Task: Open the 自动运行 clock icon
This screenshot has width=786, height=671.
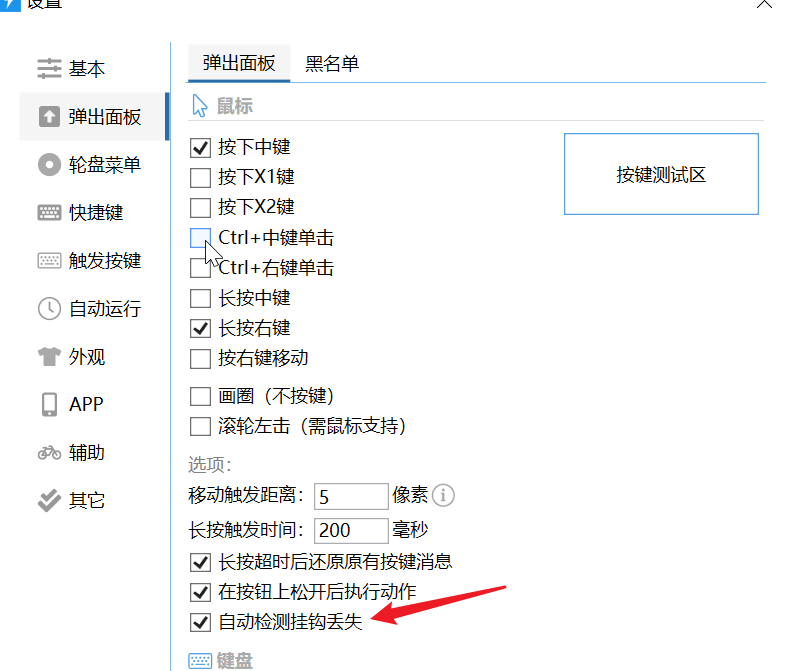Action: (x=49, y=308)
